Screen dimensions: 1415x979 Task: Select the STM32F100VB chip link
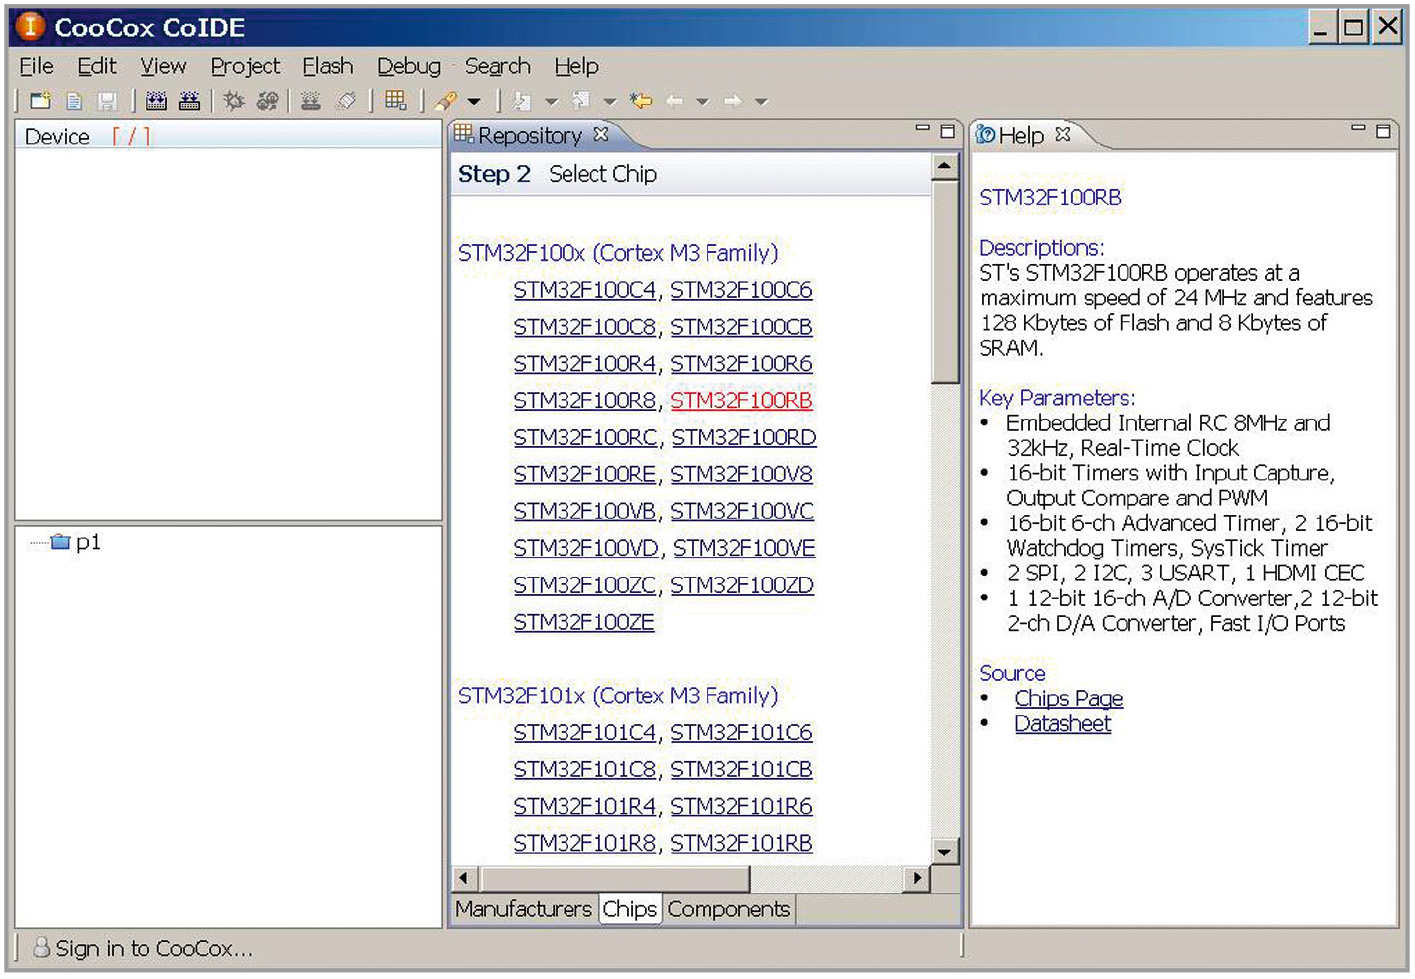[584, 511]
